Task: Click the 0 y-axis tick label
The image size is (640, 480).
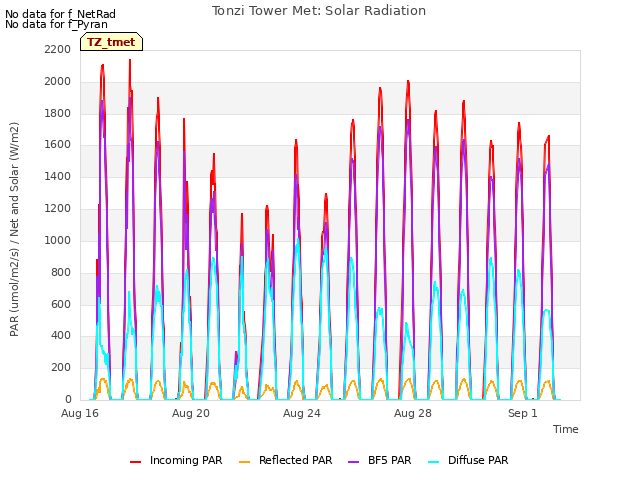Action: pos(68,400)
